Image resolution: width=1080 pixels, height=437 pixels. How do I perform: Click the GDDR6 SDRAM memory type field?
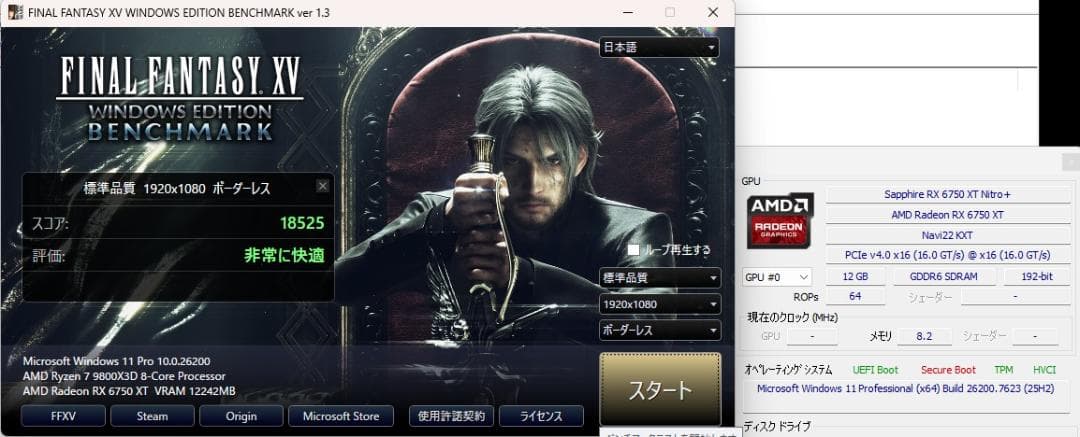(x=944, y=276)
